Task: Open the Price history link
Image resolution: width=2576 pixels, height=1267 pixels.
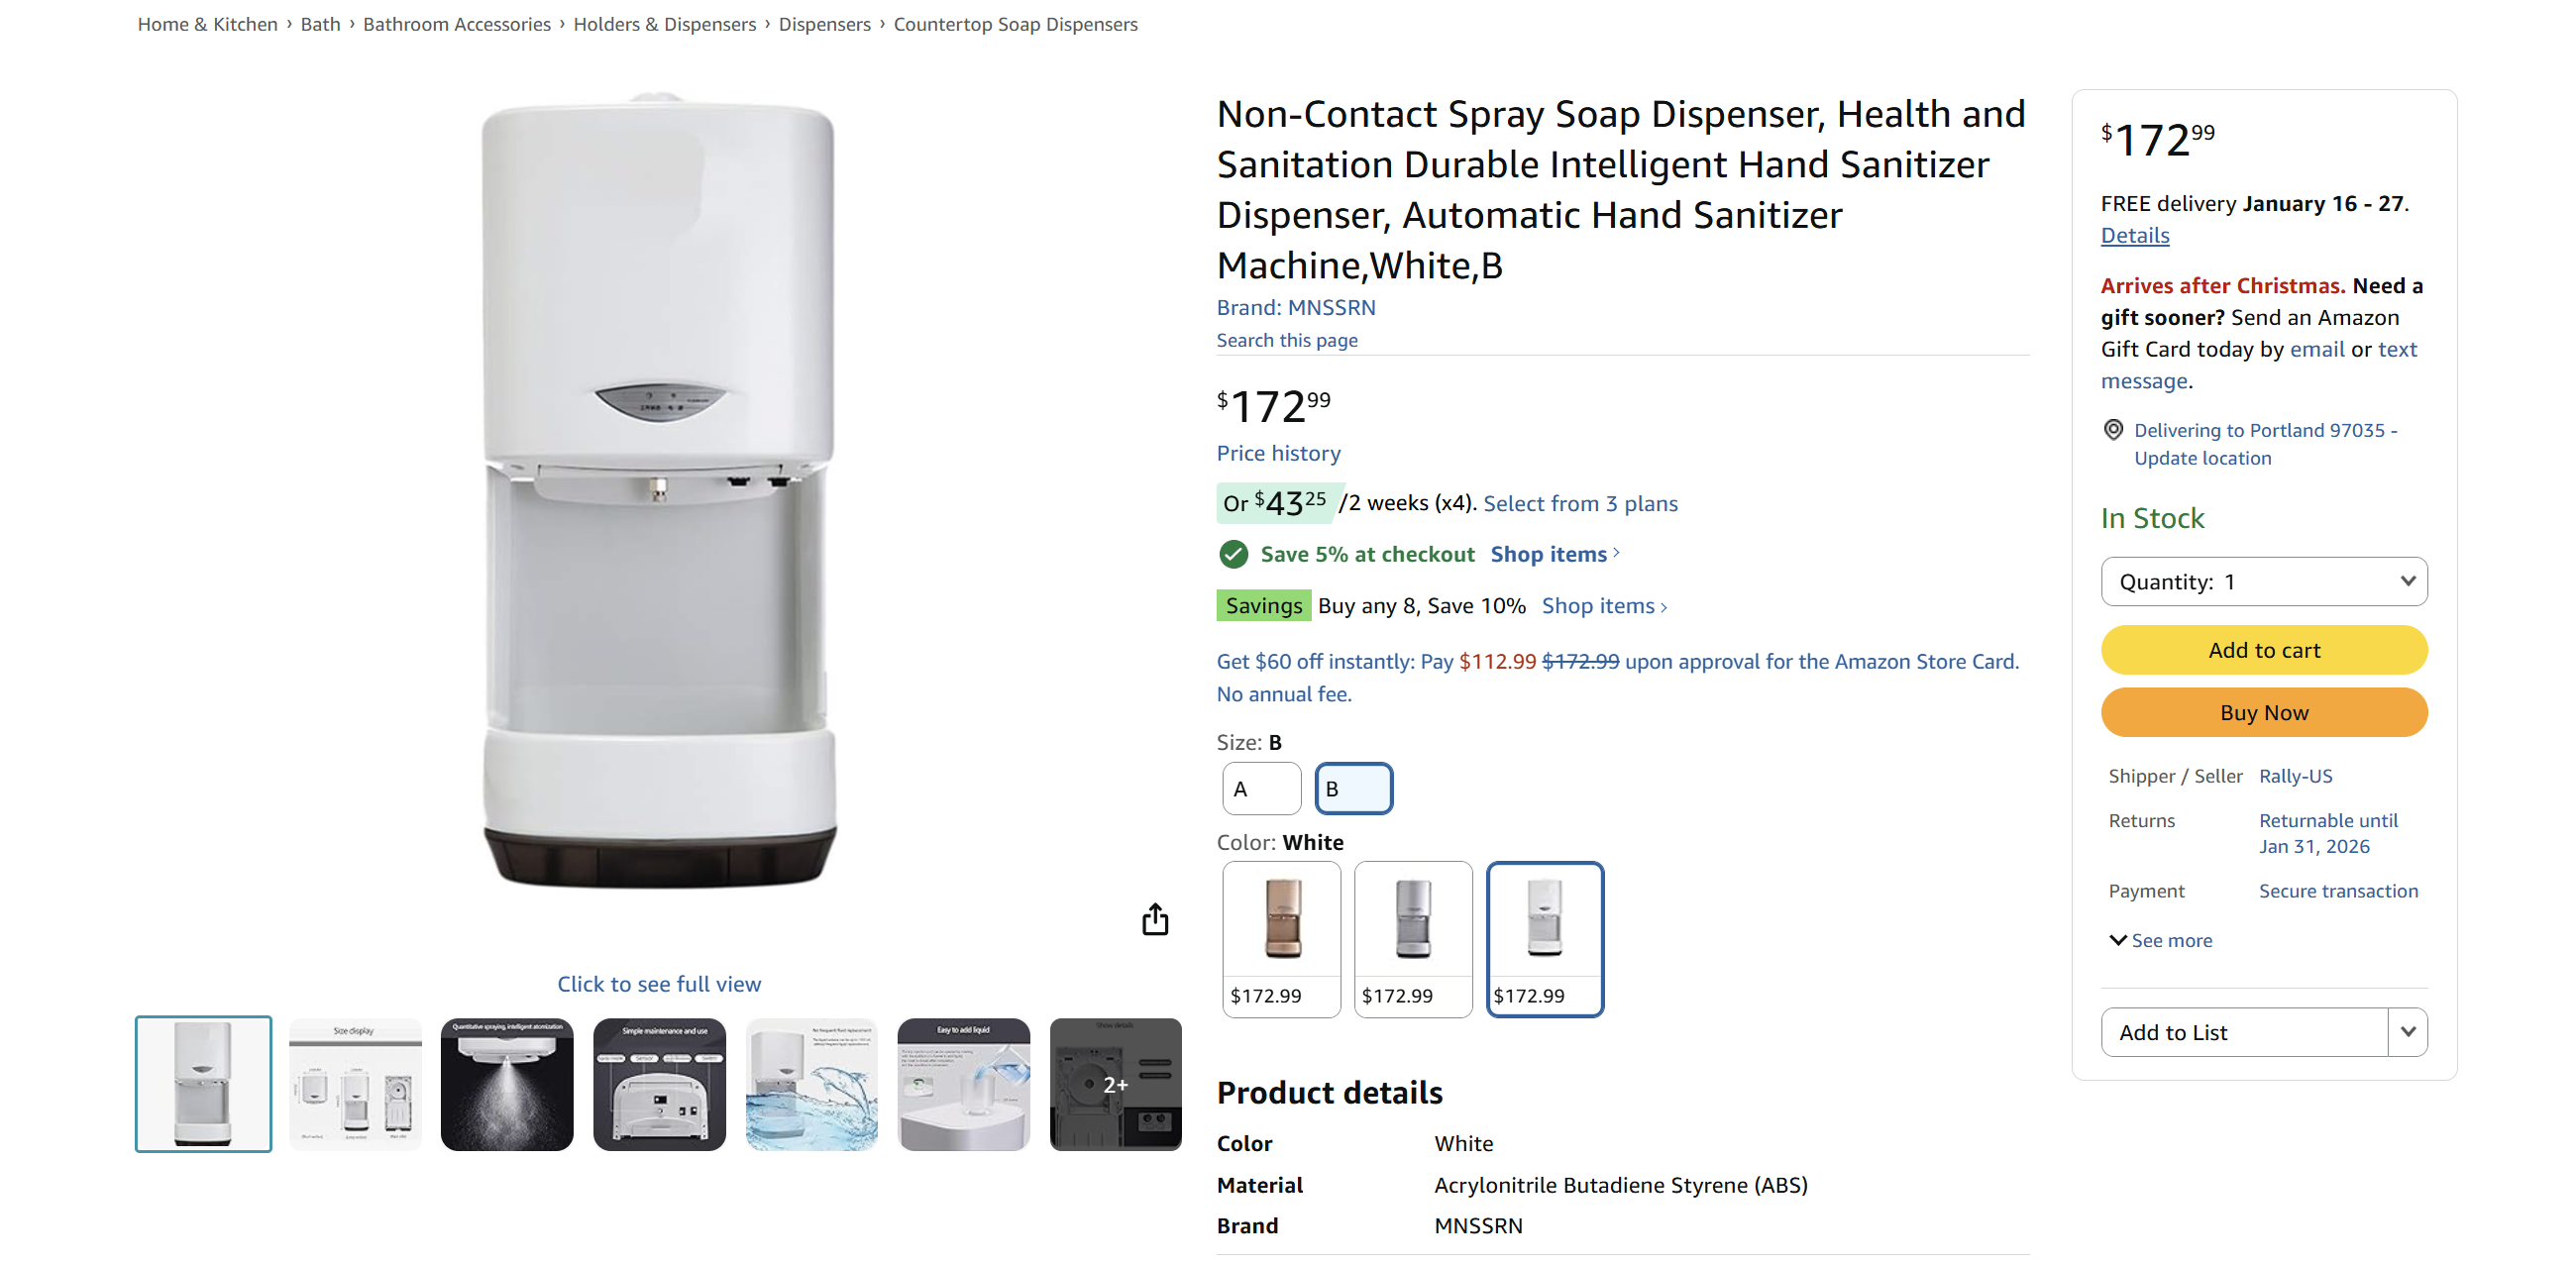Action: (1277, 453)
